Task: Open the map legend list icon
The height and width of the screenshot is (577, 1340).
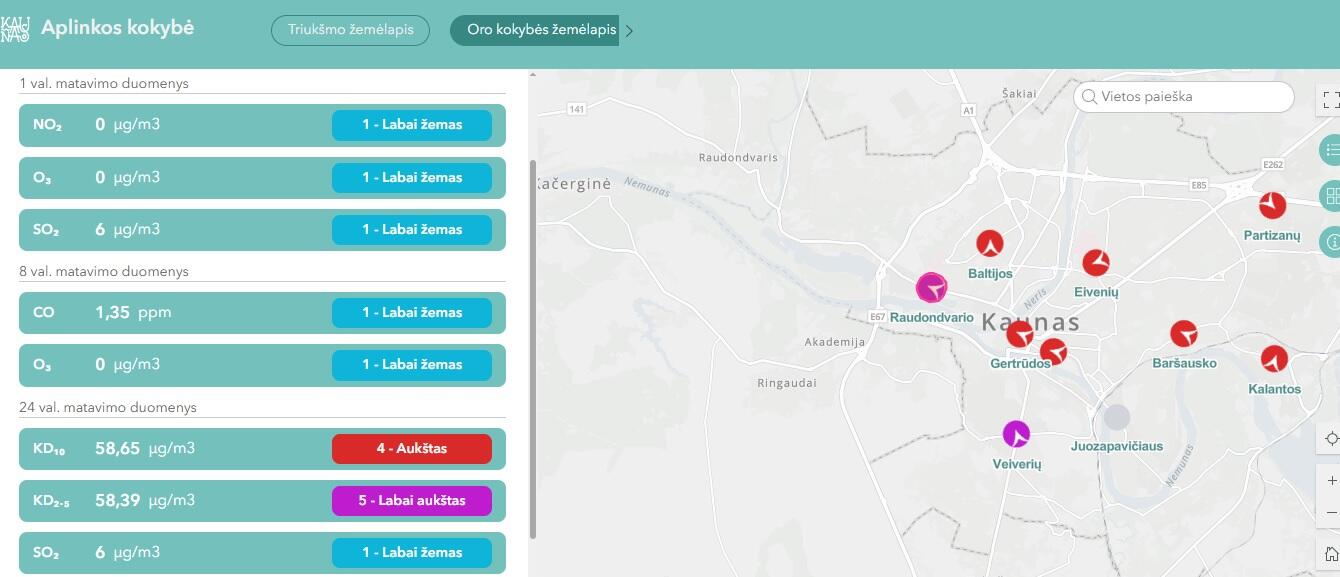Action: [1331, 150]
